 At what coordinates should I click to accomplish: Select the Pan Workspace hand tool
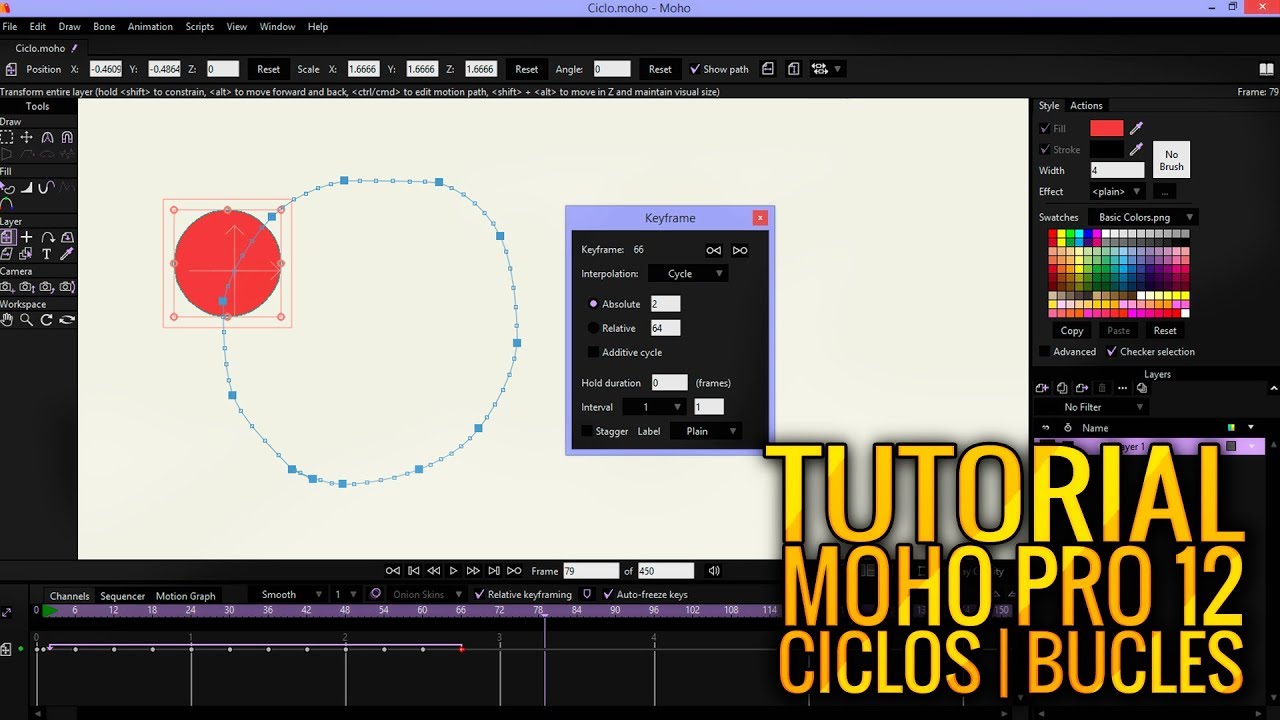(7, 320)
